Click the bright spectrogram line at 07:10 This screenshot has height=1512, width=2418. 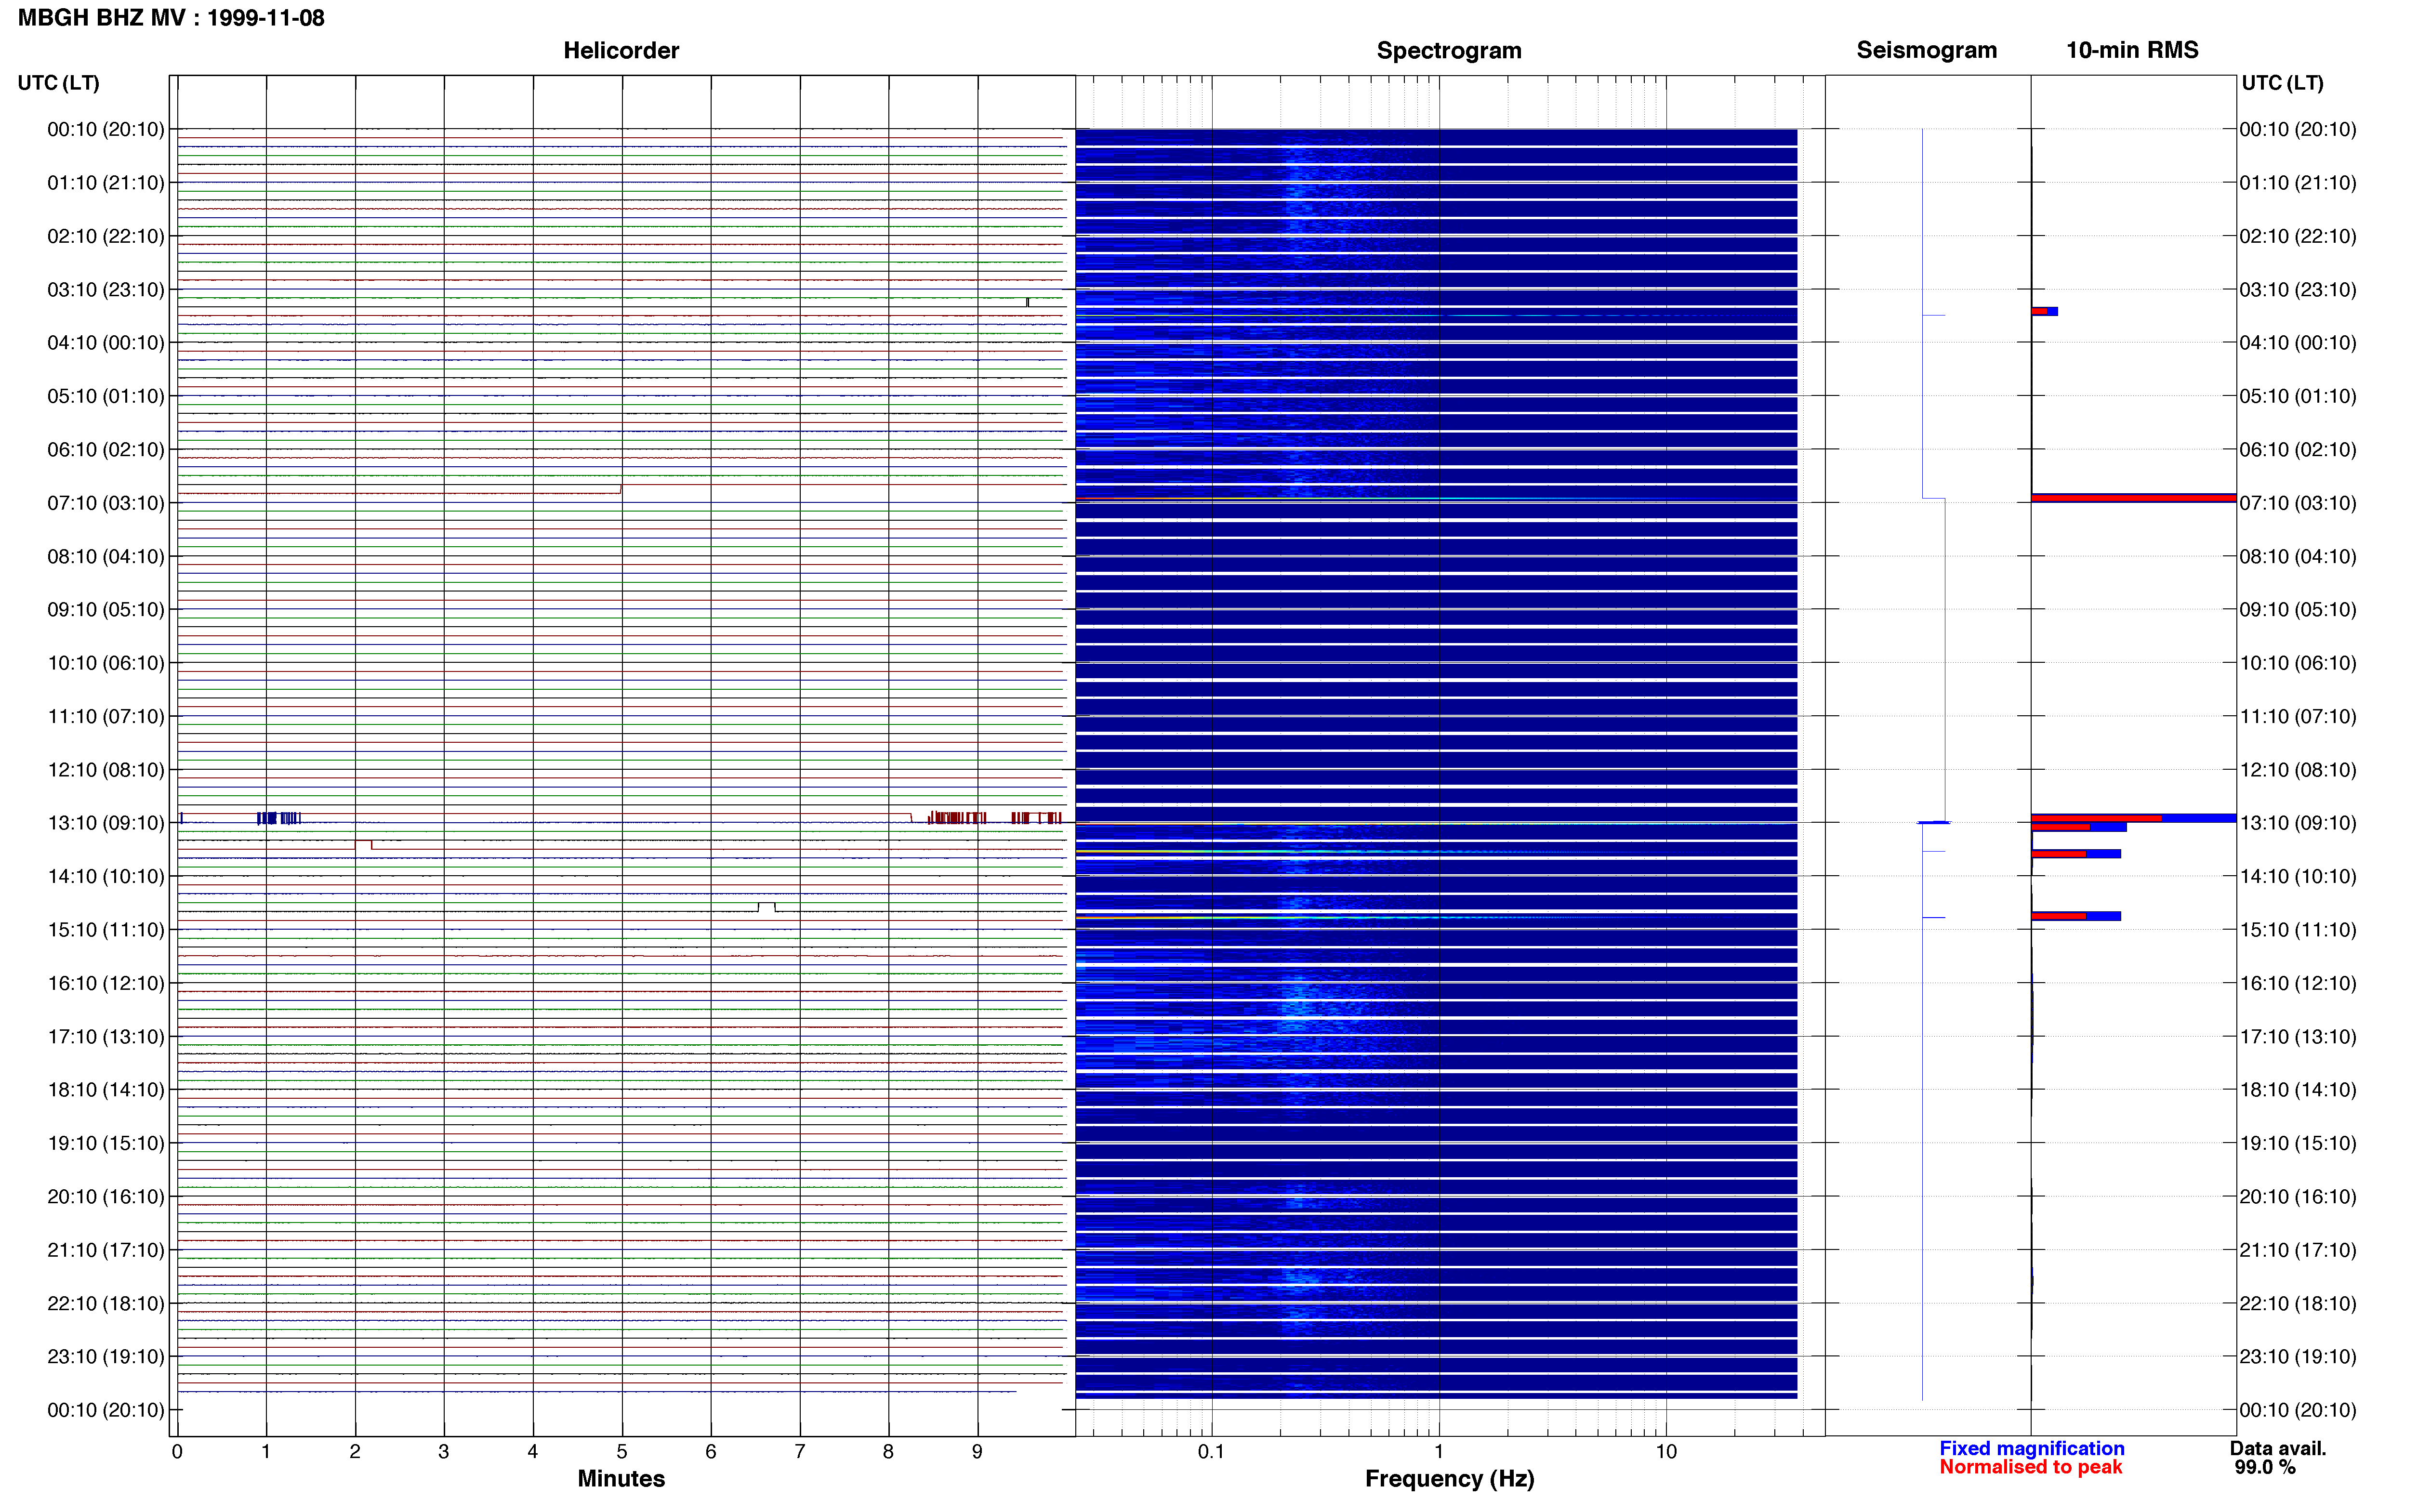coord(1436,498)
